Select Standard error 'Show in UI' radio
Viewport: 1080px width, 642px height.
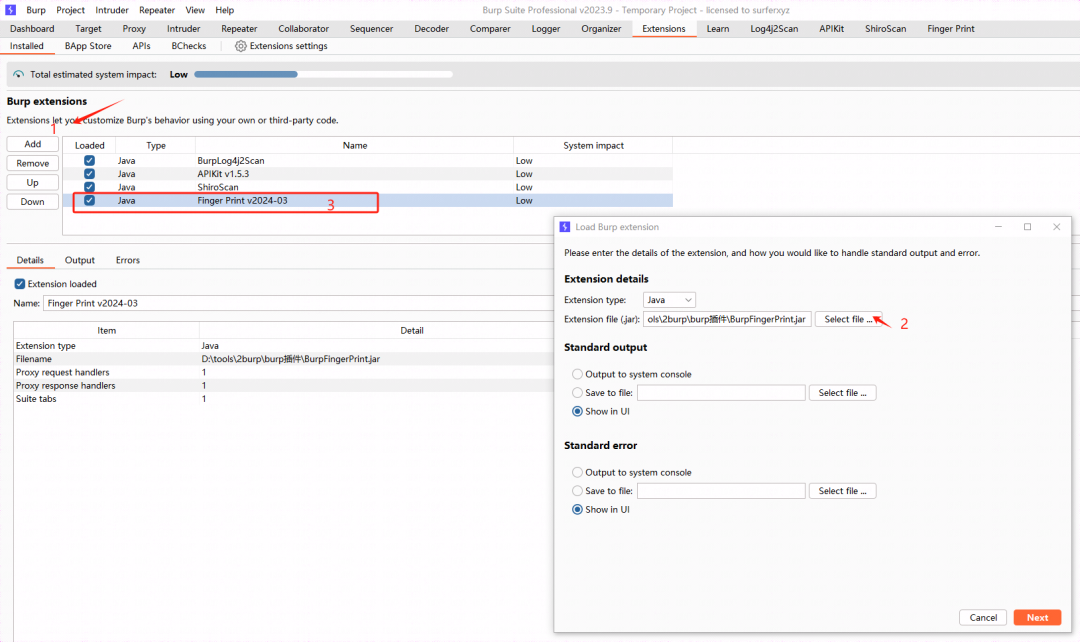click(577, 510)
